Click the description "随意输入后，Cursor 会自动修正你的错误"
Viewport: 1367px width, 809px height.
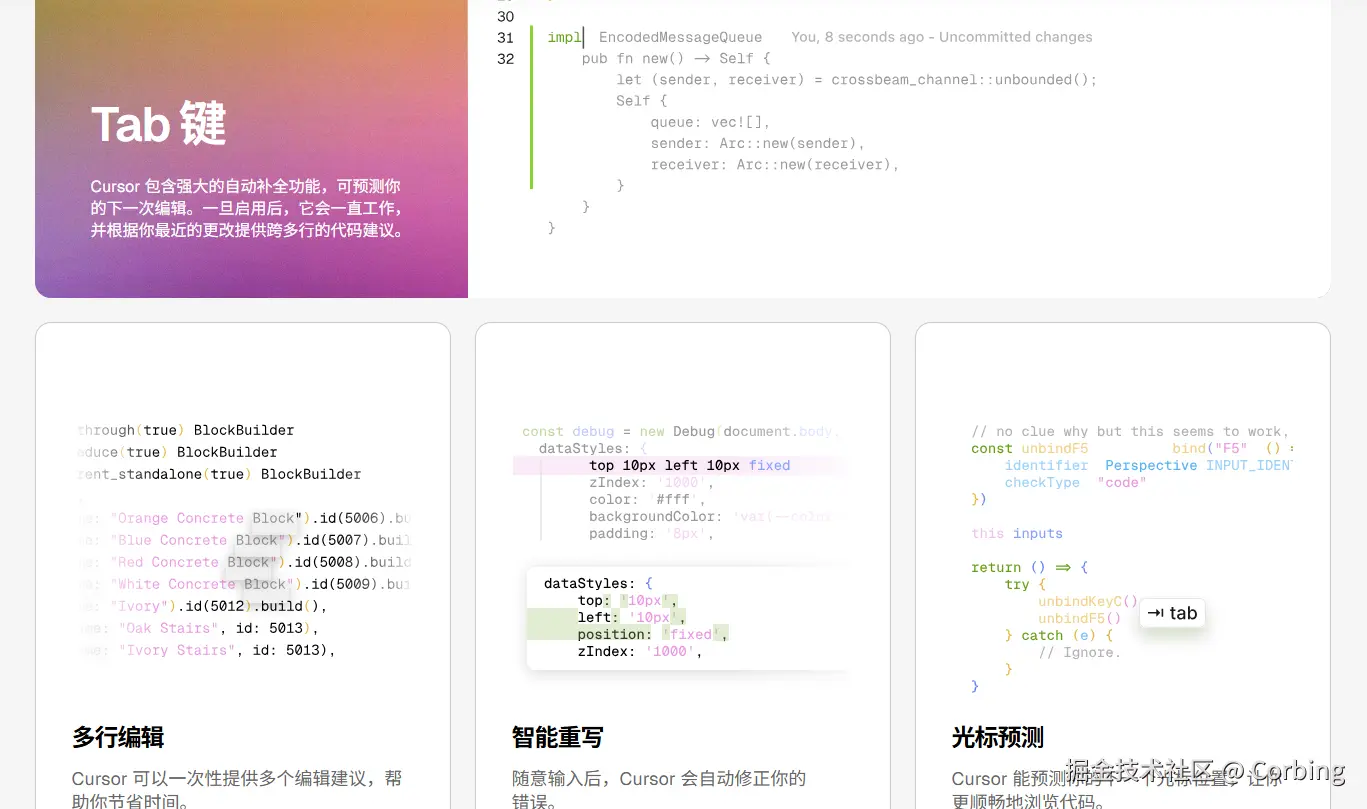(x=659, y=789)
